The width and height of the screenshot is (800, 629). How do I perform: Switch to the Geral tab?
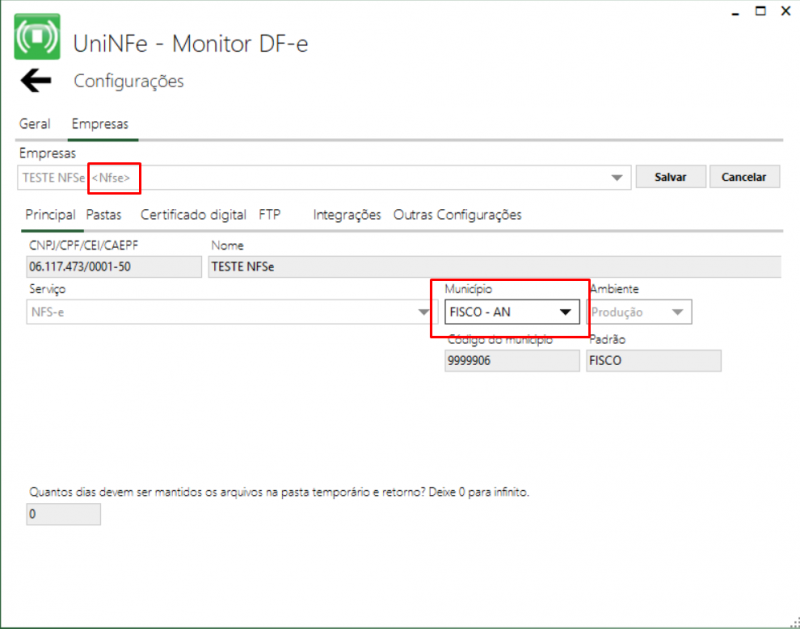point(35,124)
